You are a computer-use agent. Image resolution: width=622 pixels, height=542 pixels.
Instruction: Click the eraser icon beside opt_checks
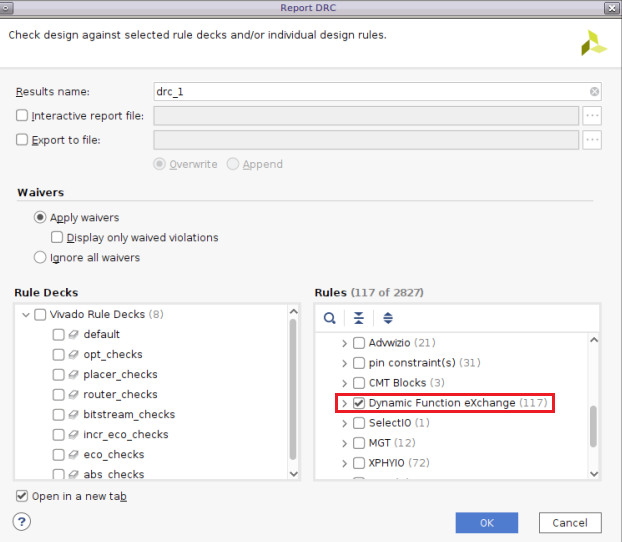click(73, 354)
